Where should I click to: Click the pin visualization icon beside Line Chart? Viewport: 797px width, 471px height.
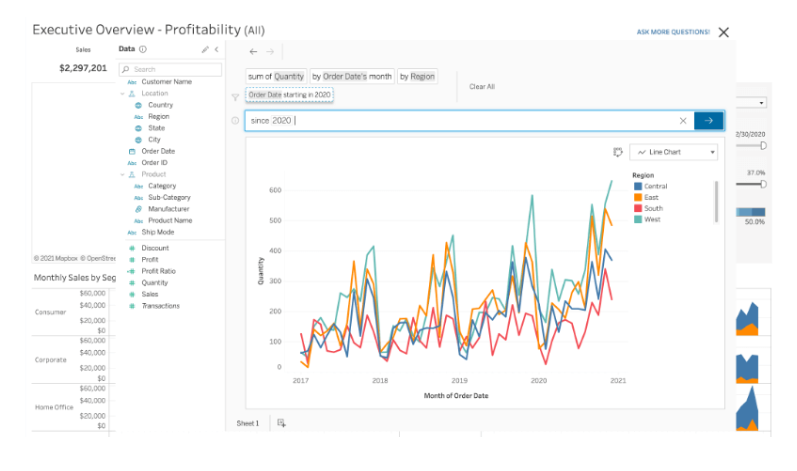coord(617,152)
